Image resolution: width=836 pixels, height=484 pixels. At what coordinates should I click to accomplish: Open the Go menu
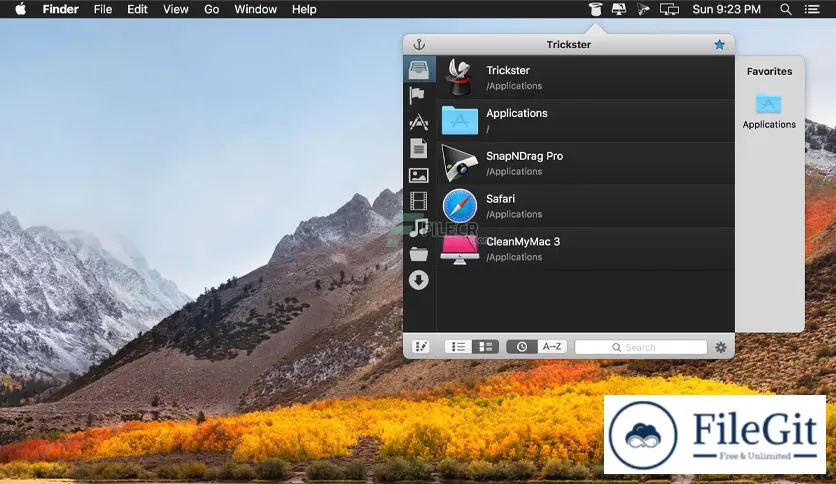click(x=212, y=9)
